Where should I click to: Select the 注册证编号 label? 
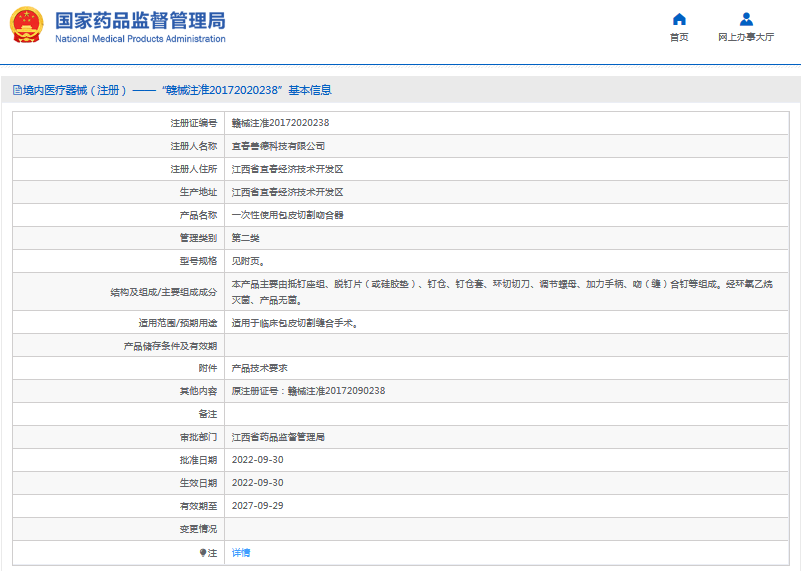pos(194,123)
